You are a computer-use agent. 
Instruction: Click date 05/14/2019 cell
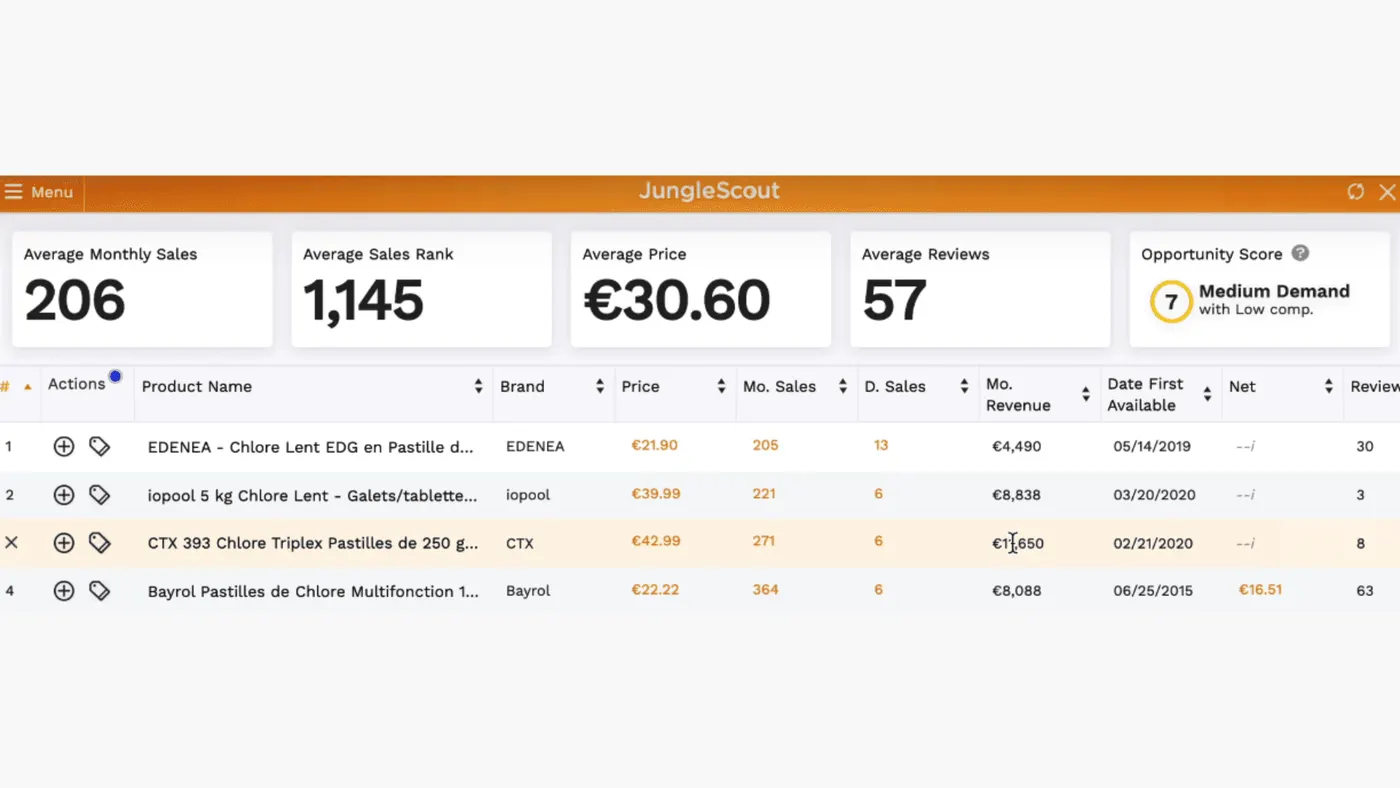1152,447
